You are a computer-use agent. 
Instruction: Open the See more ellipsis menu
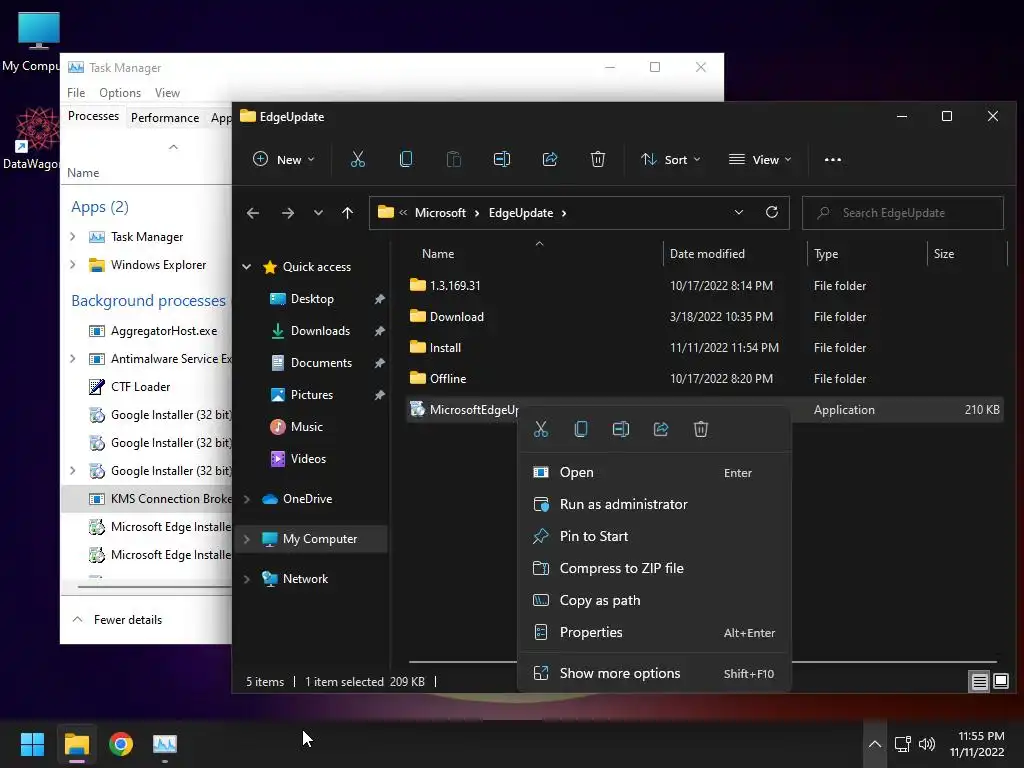click(x=833, y=159)
